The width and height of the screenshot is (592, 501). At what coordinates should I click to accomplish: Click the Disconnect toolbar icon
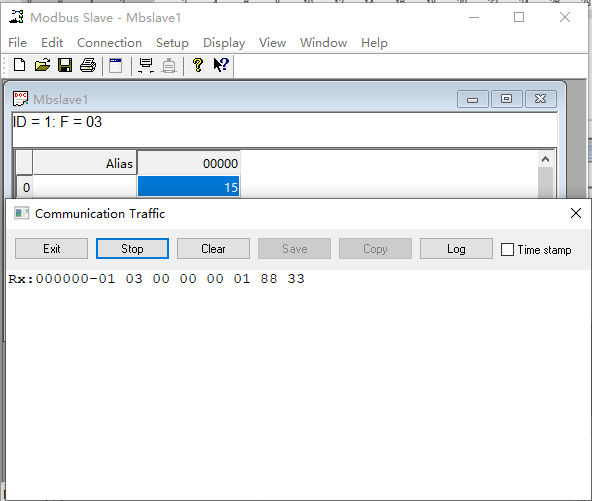tap(169, 65)
